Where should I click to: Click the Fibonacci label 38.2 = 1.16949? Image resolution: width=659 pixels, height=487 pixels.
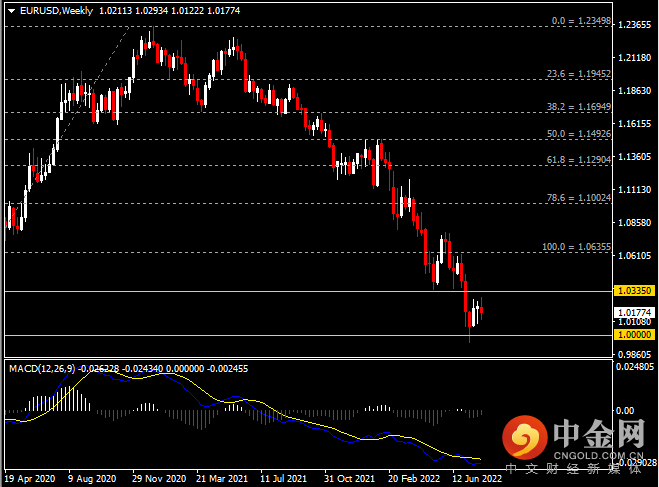tap(579, 107)
